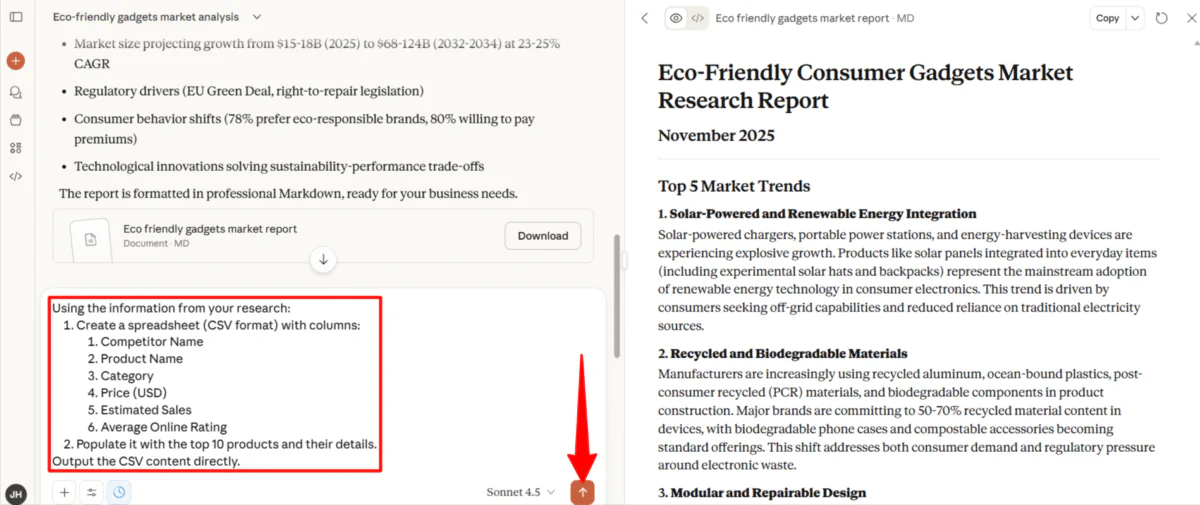Screen dimensions: 1200x505
Task: Open the Projects icon in sidebar
Action: 16,120
